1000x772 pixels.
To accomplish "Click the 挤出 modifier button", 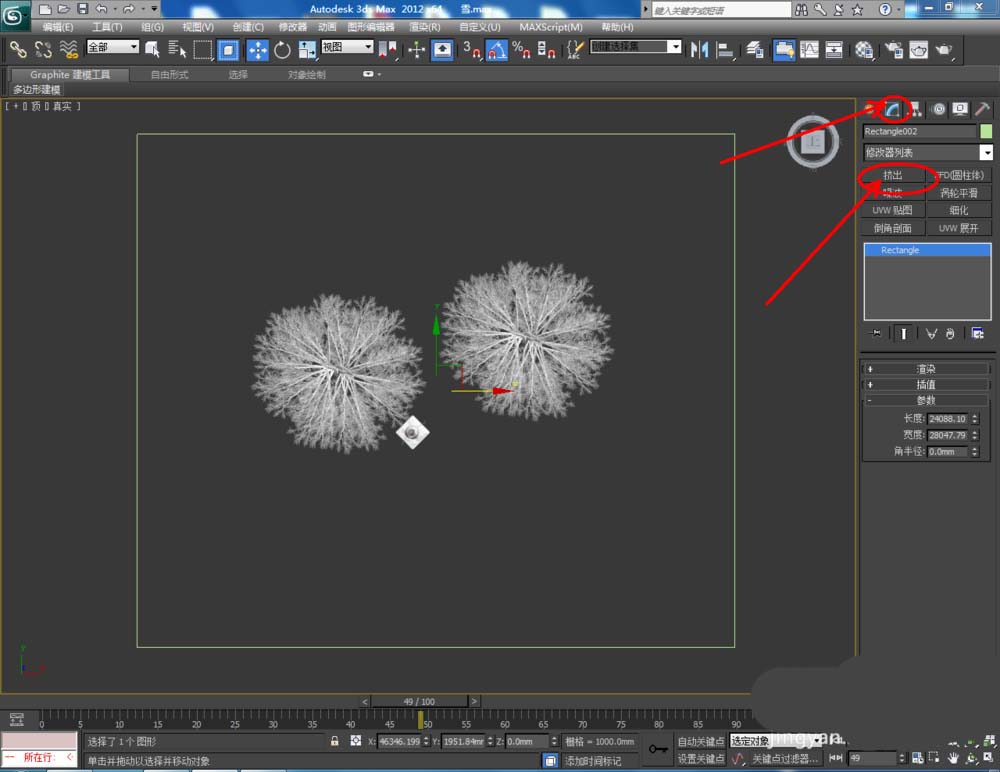I will (893, 175).
